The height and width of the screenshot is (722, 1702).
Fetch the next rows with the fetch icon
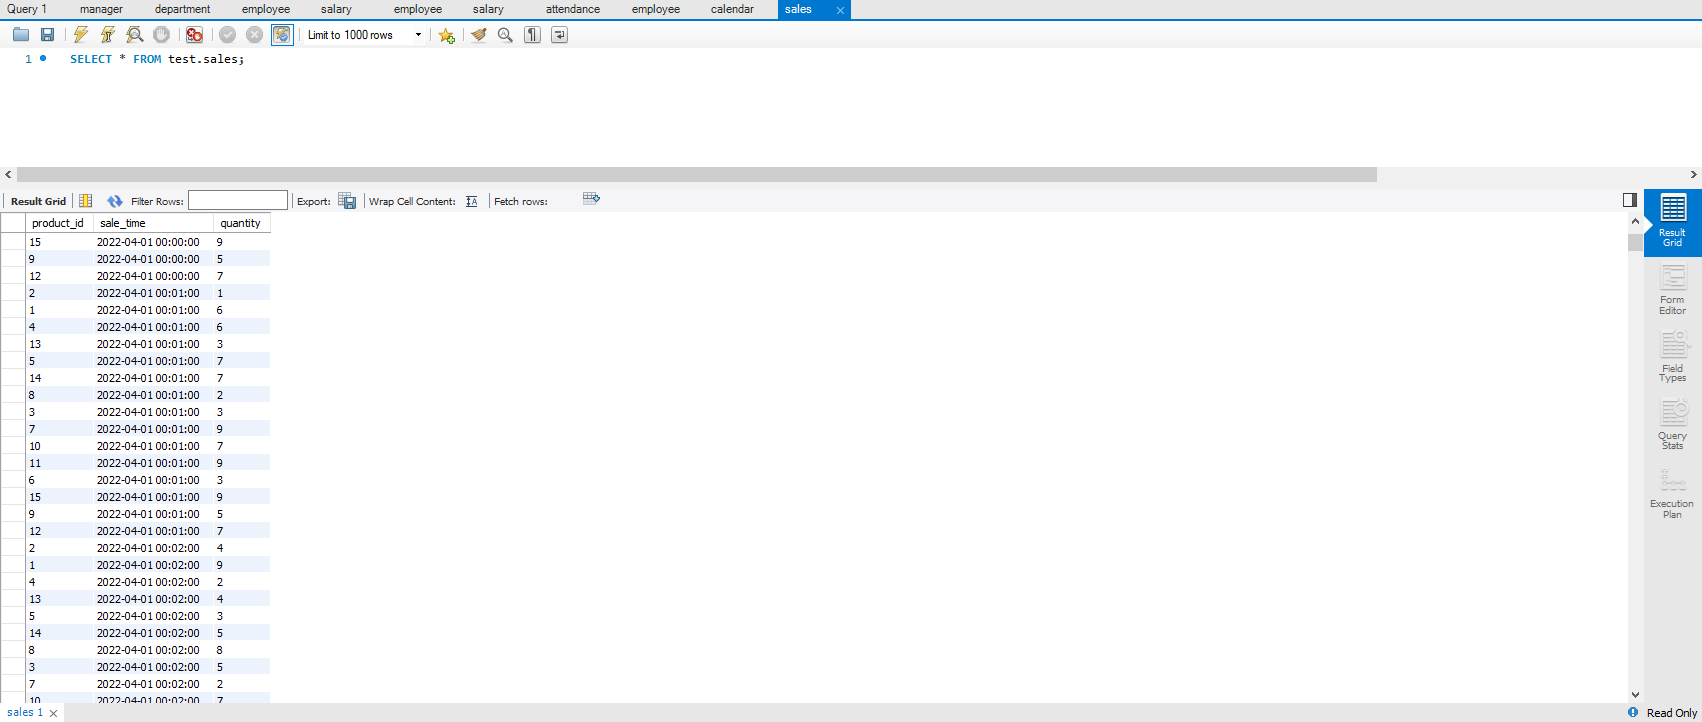[x=591, y=198]
